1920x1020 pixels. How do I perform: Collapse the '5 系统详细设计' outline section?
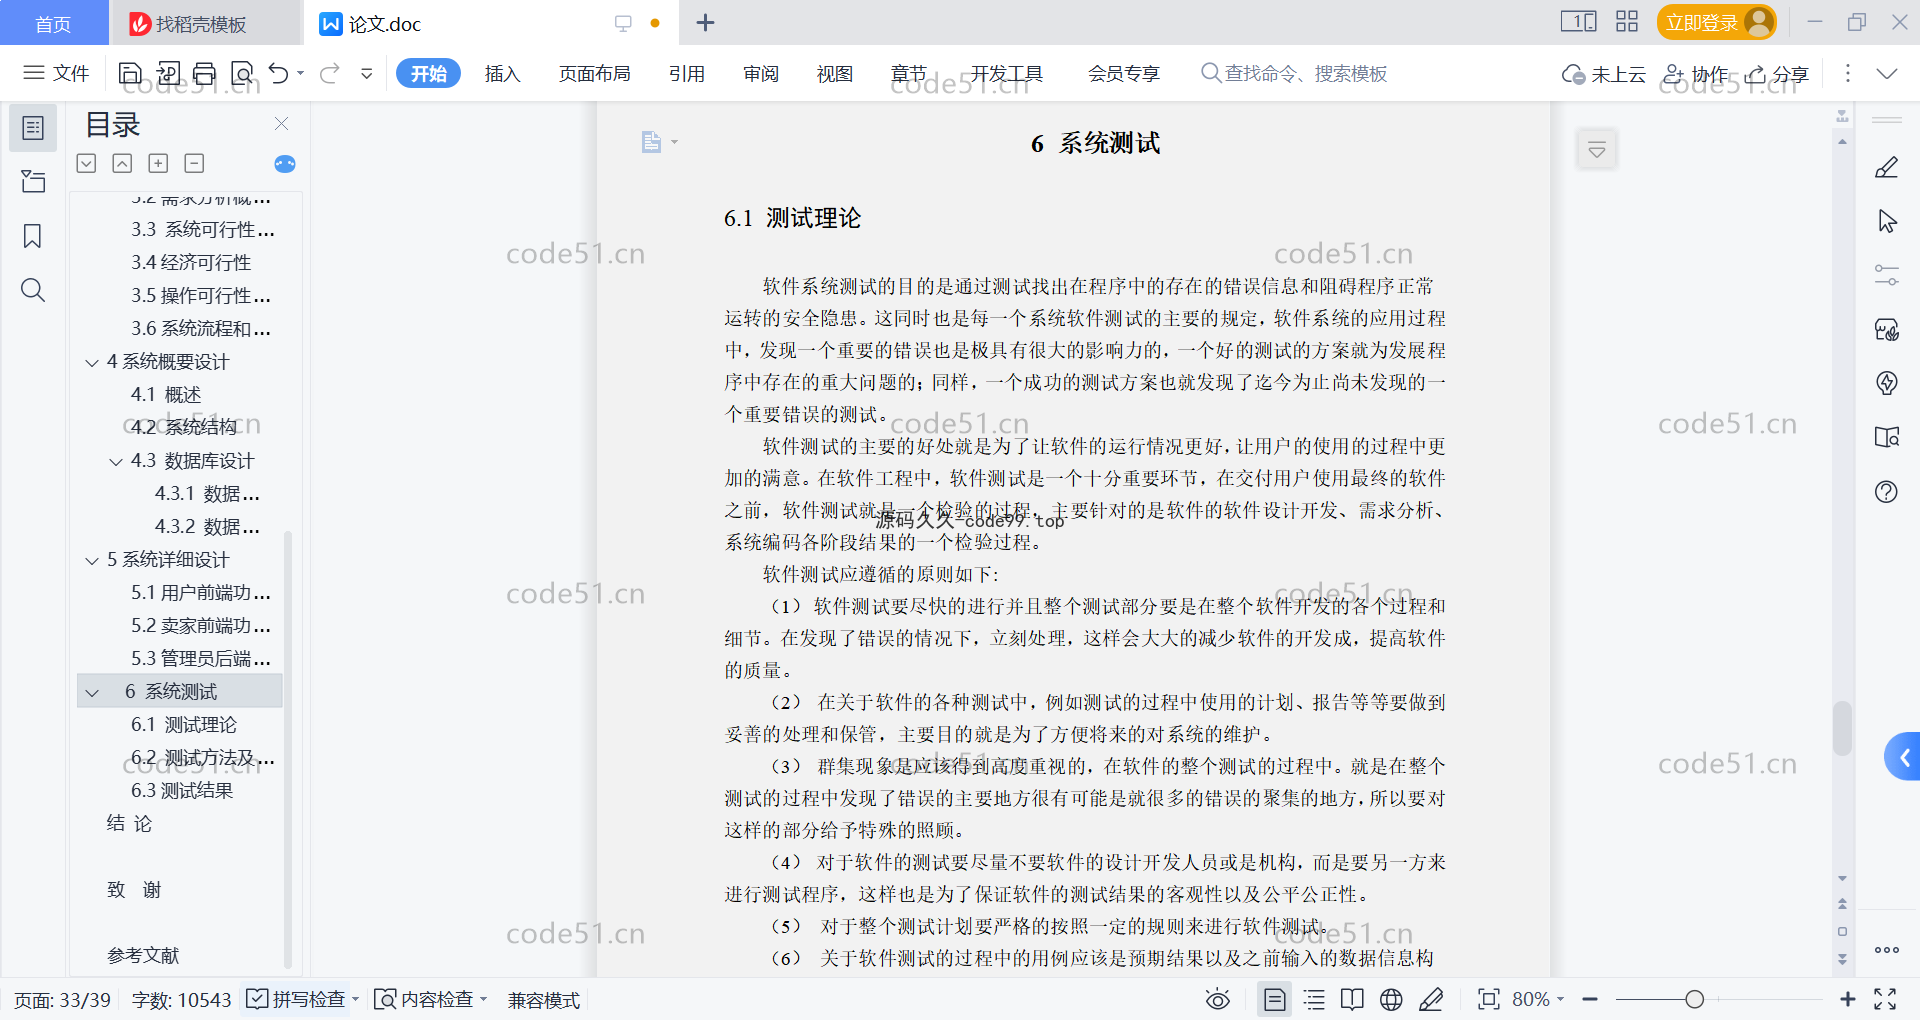pos(91,560)
